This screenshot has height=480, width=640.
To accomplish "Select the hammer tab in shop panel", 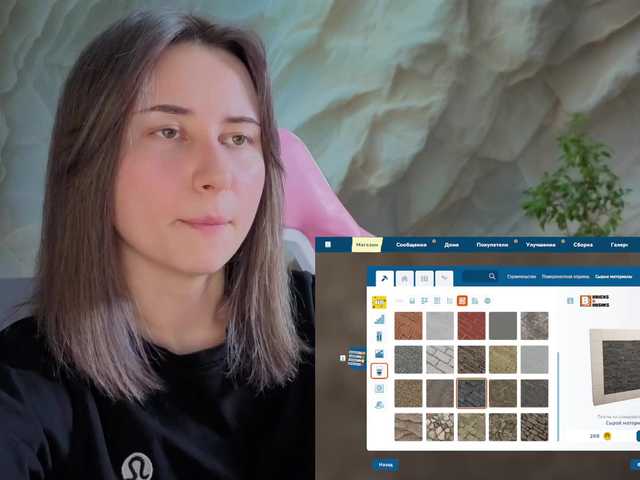I will [384, 278].
